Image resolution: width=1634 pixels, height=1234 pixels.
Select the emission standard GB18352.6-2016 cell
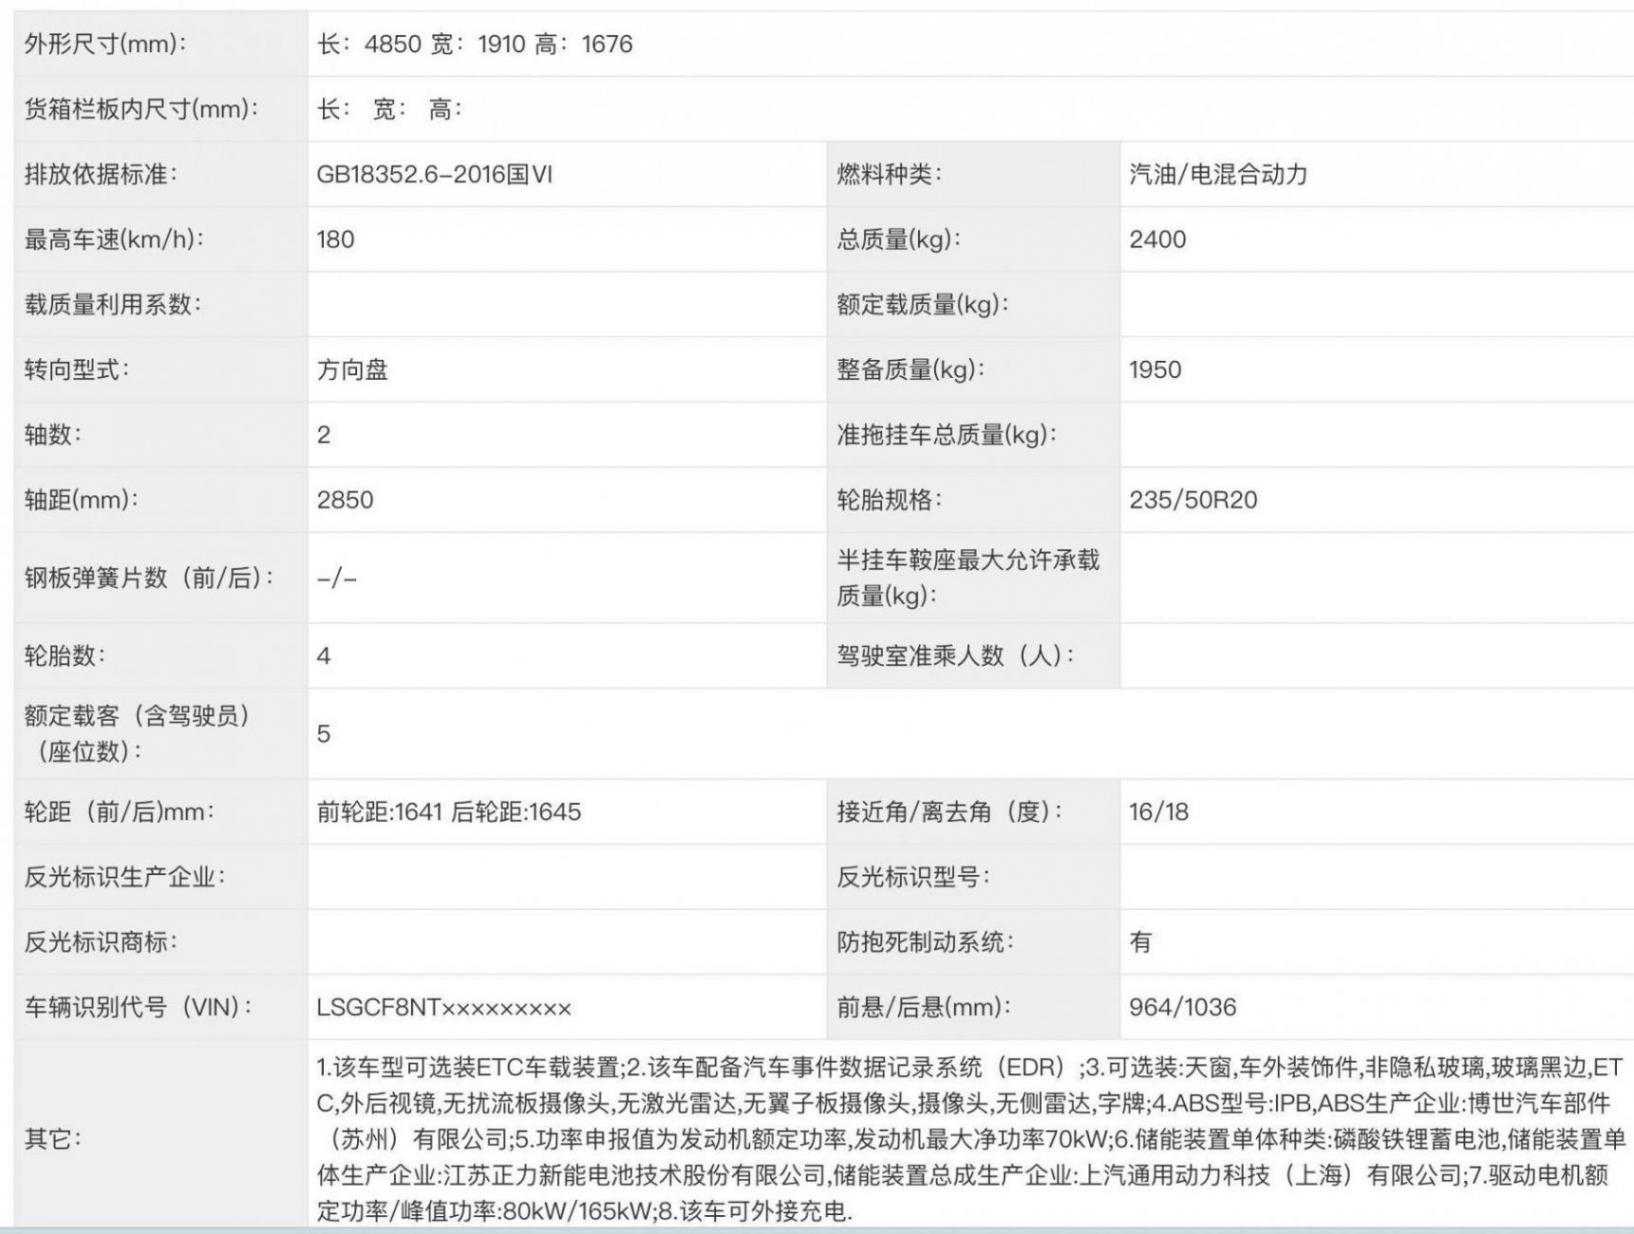click(434, 174)
